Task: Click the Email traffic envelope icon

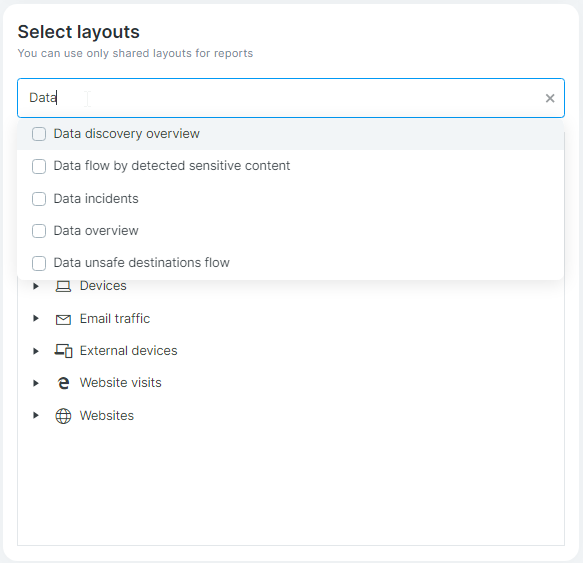Action: (63, 319)
